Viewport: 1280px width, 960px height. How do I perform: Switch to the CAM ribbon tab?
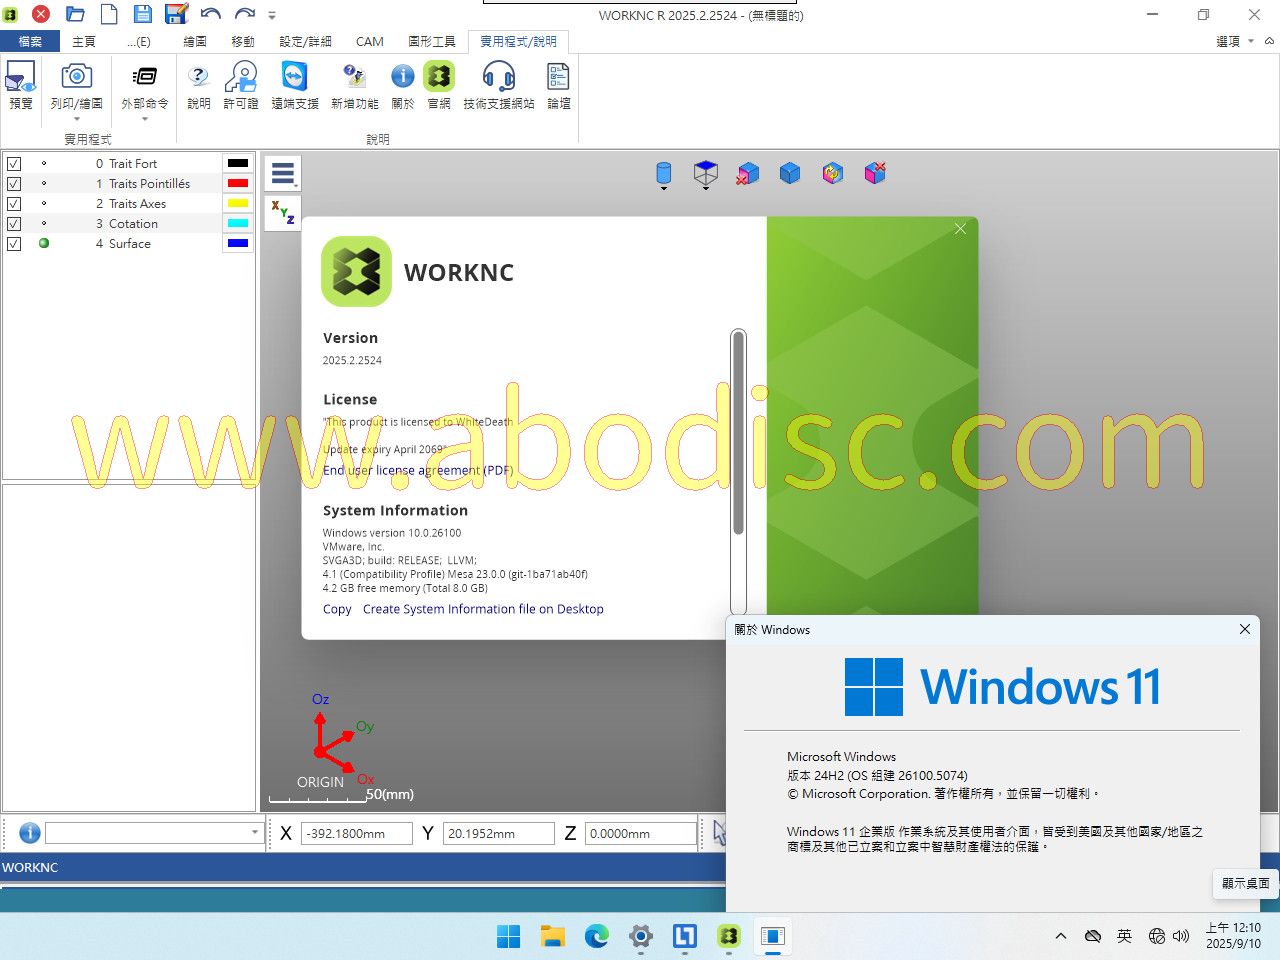[369, 41]
